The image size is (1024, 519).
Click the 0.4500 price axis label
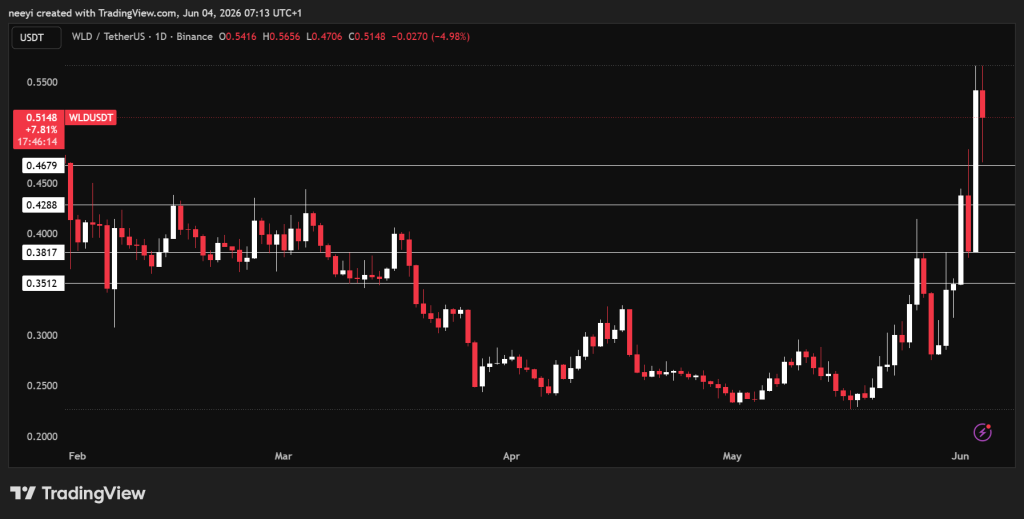[42, 183]
